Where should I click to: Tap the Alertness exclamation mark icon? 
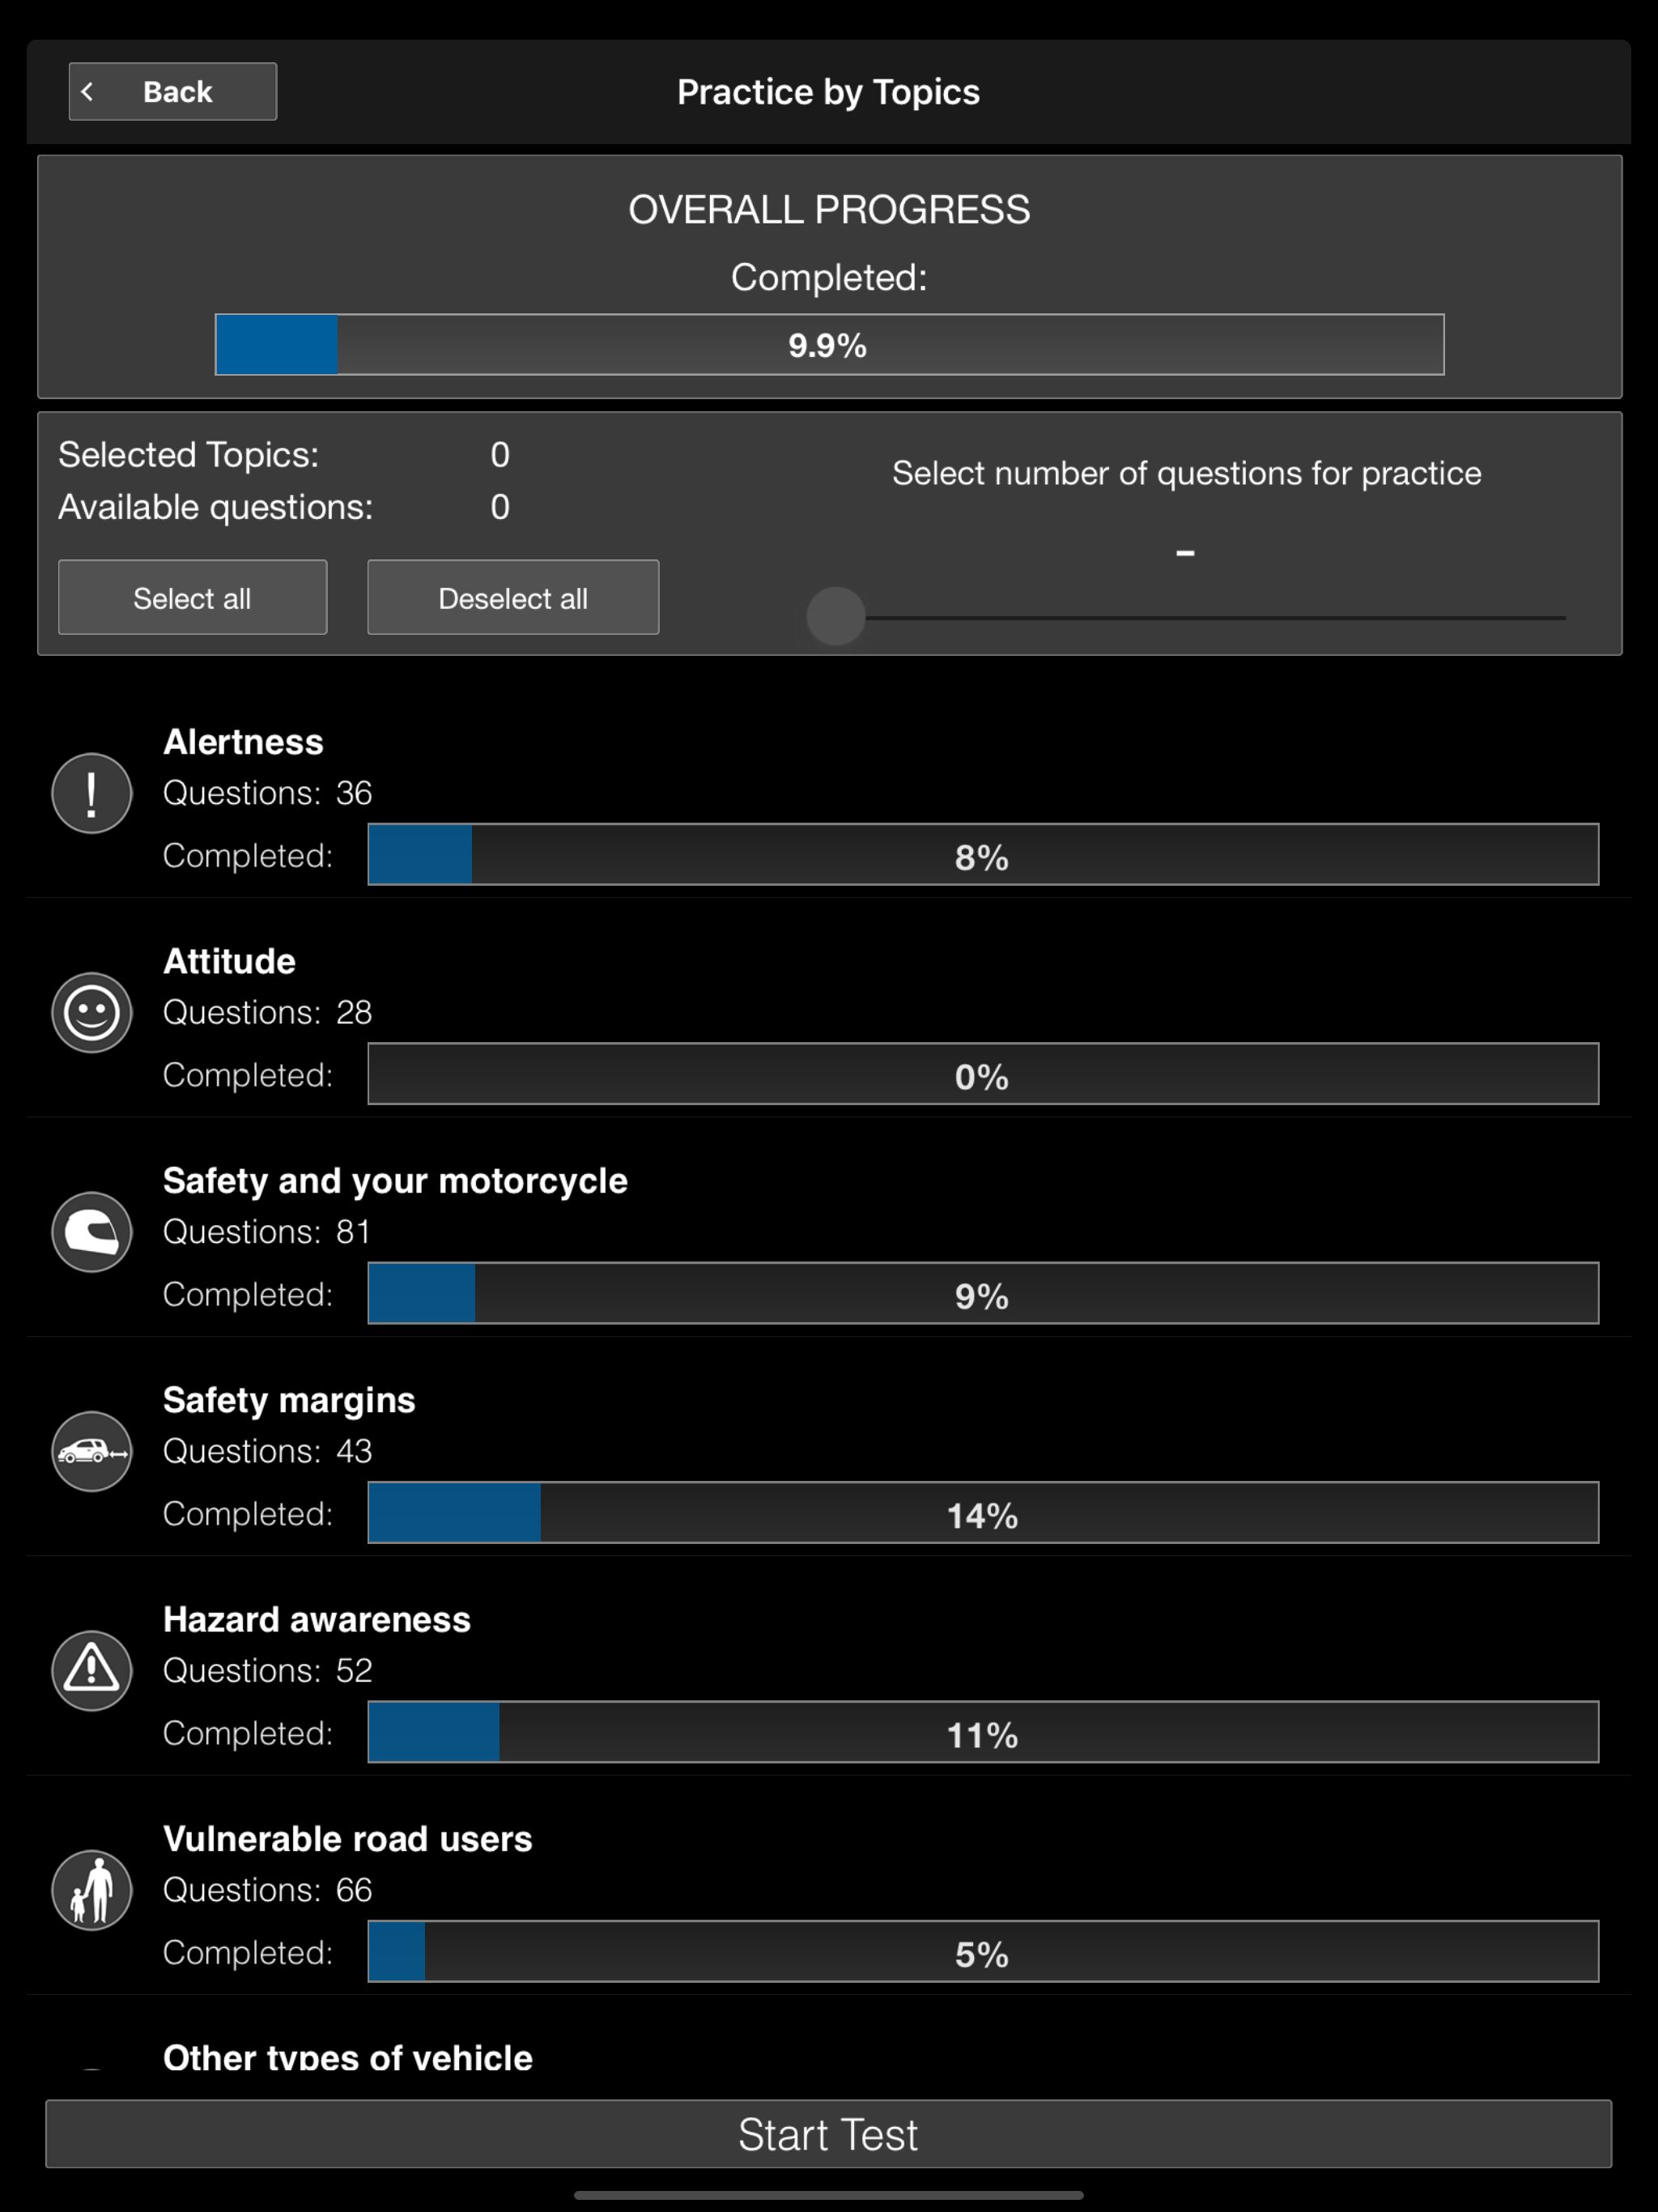click(92, 793)
